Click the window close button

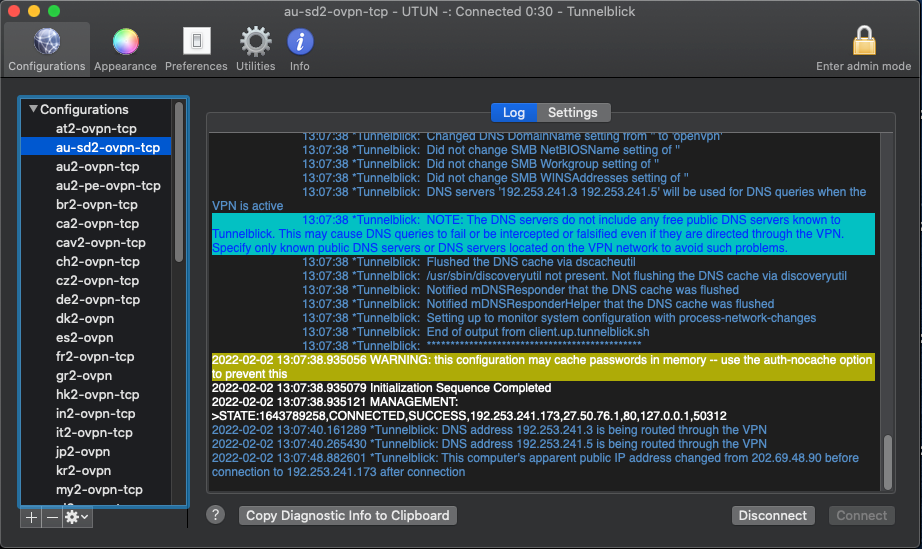pyautogui.click(x=14, y=11)
